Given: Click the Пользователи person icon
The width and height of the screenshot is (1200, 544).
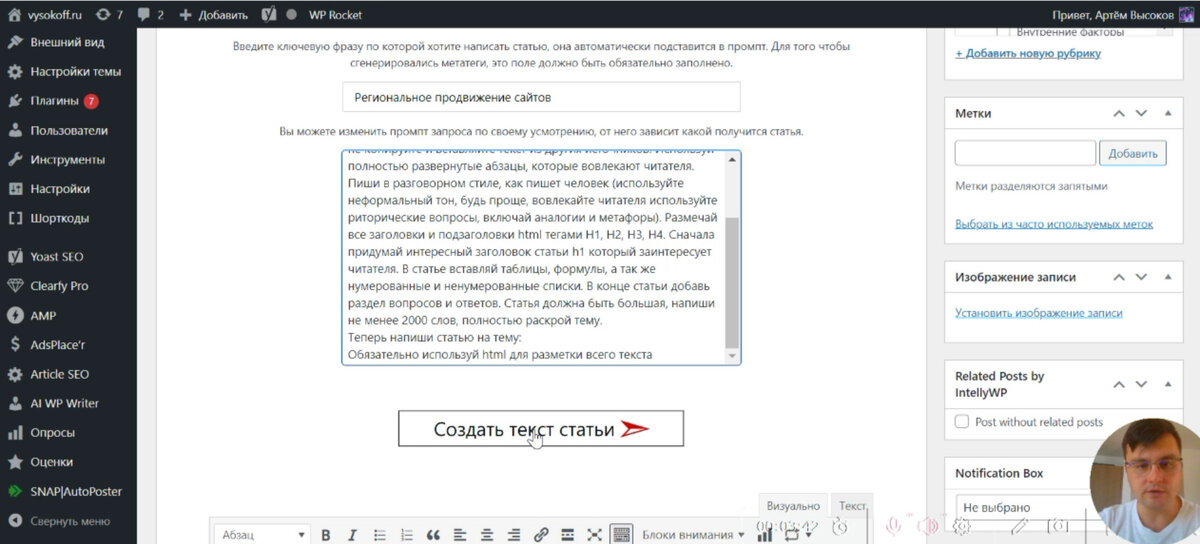Looking at the screenshot, I should click(15, 130).
